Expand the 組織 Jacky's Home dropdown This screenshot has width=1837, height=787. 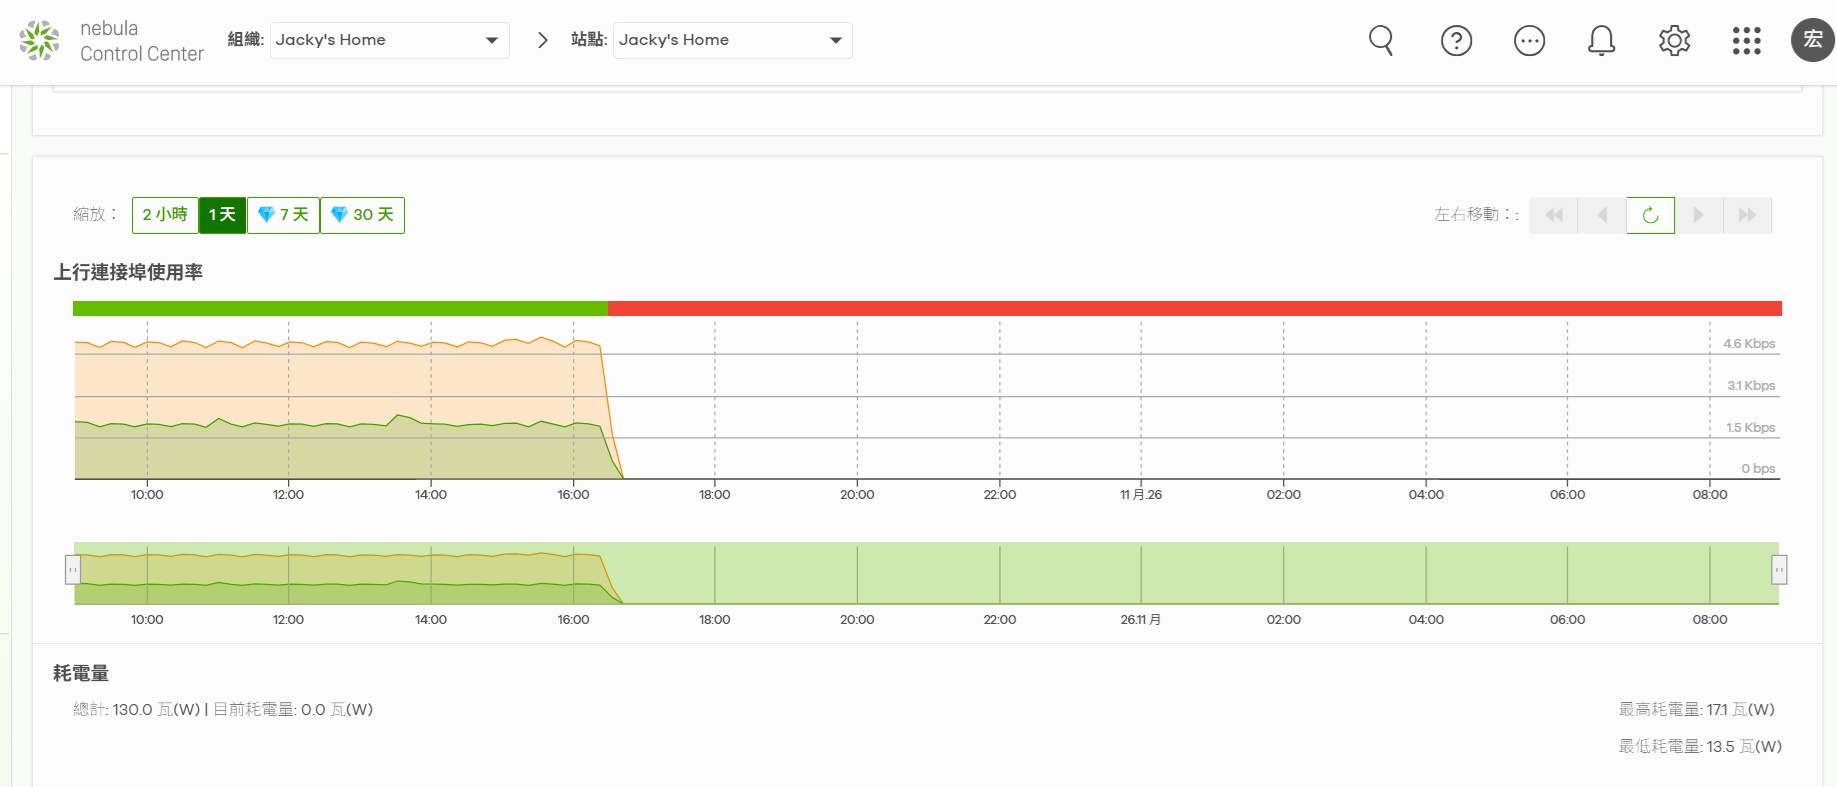click(x=389, y=40)
